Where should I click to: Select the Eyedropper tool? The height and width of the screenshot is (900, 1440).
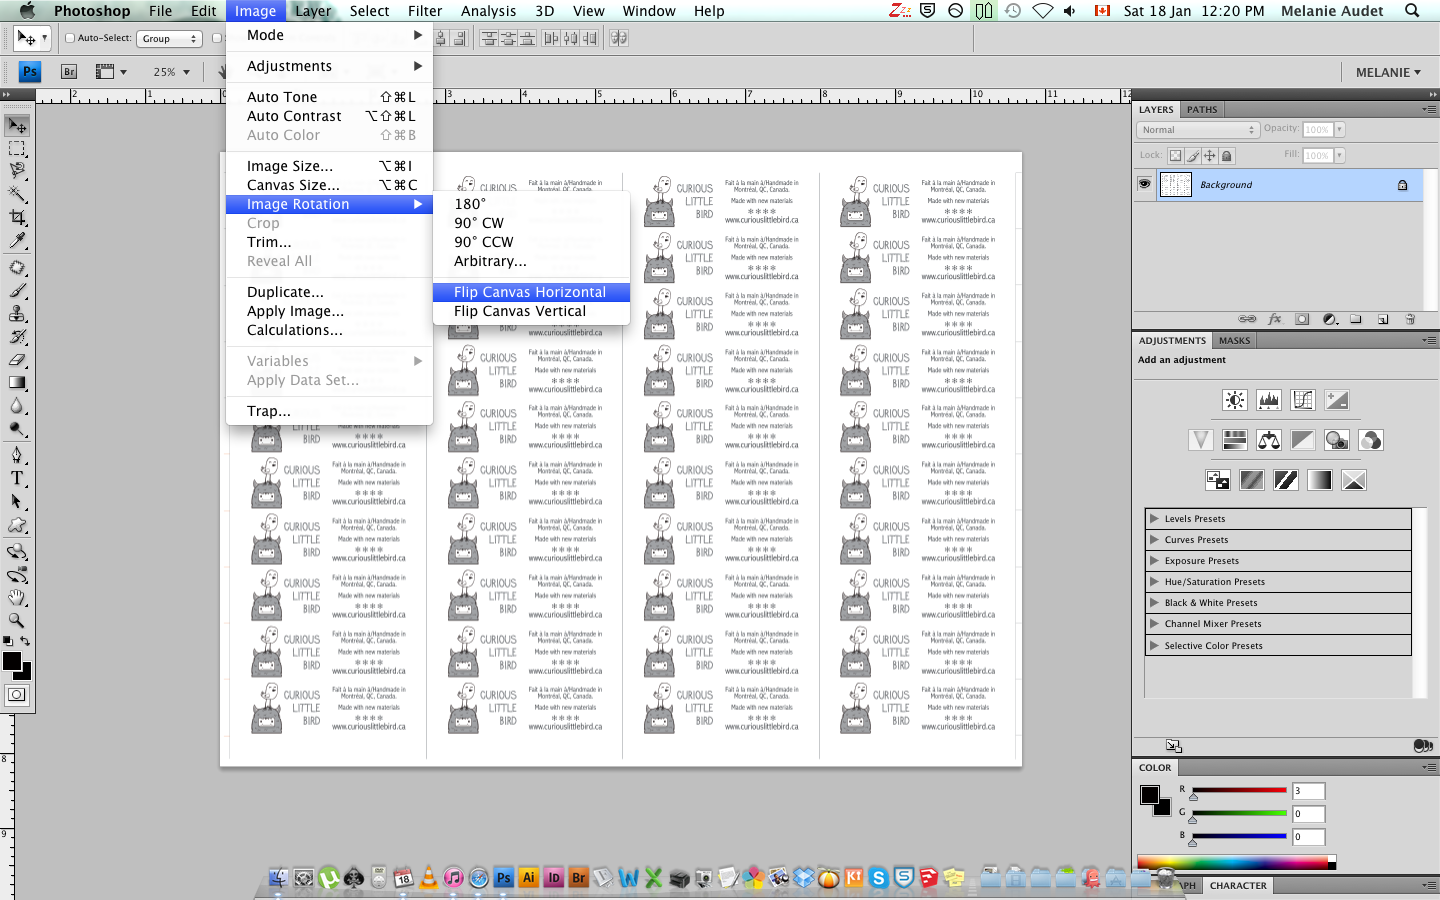[x=17, y=240]
